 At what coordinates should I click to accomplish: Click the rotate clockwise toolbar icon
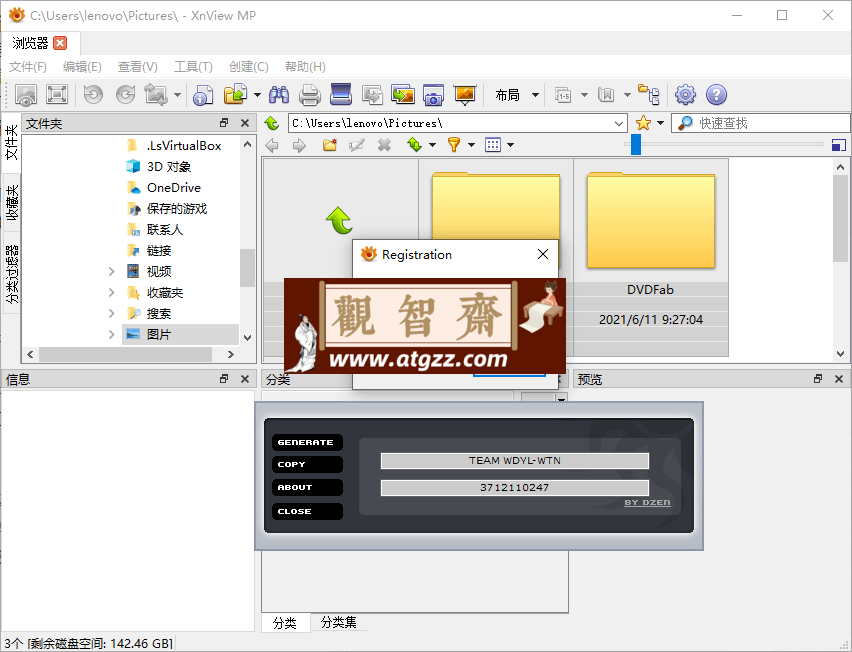coord(126,95)
